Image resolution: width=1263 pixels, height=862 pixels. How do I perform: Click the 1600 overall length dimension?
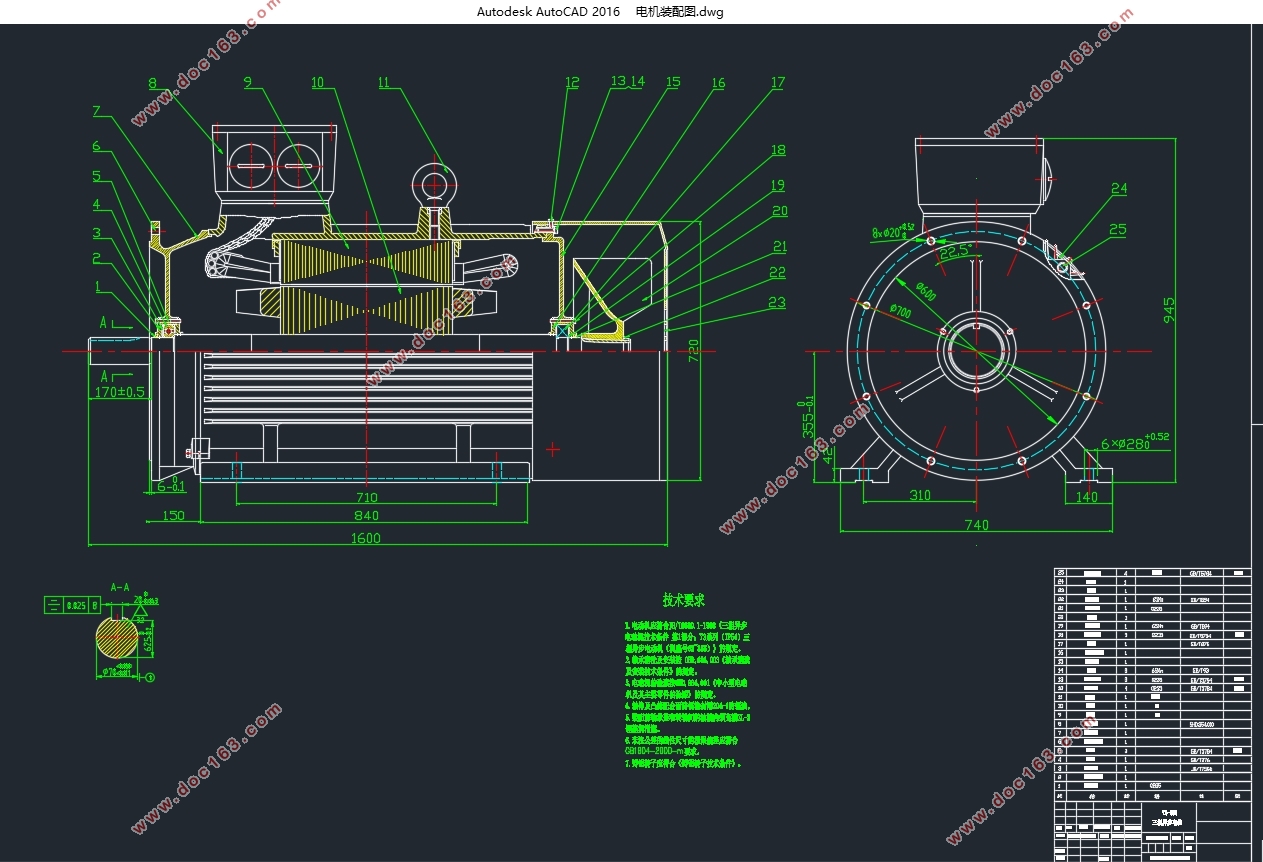[x=366, y=538]
